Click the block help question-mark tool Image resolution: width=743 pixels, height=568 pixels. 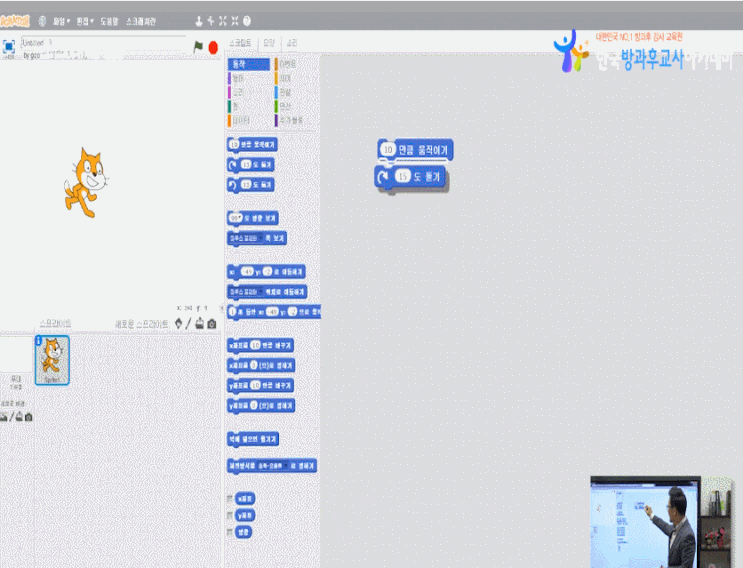(247, 21)
